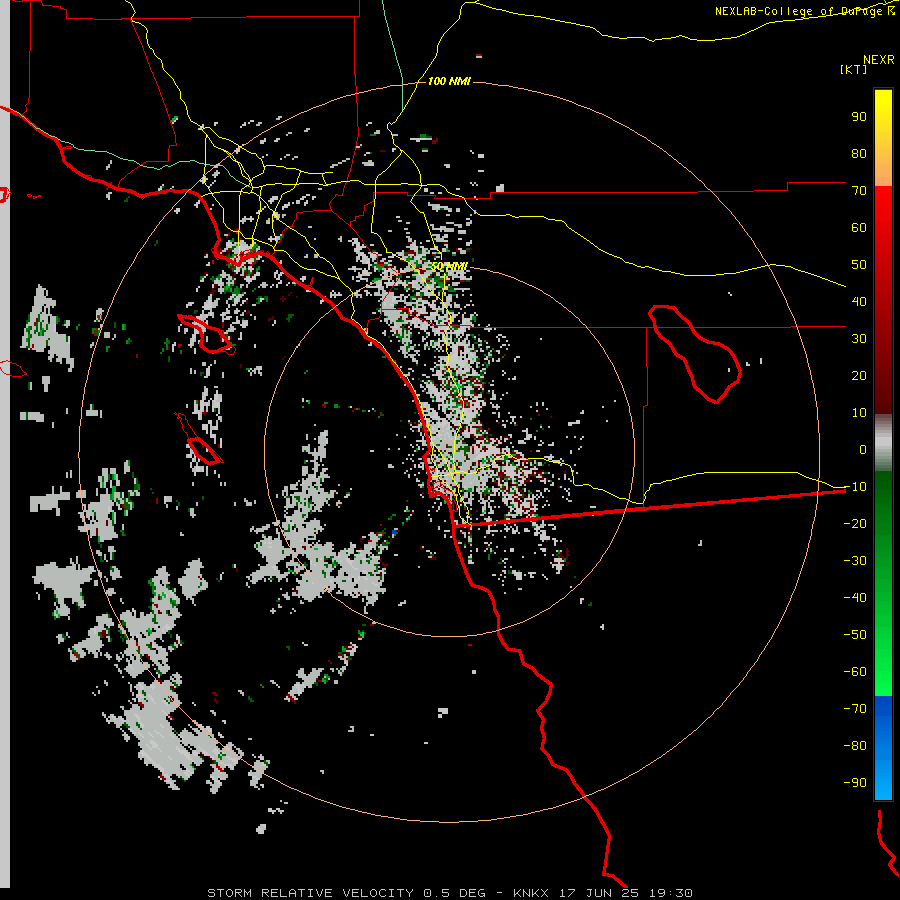Image resolution: width=900 pixels, height=900 pixels.
Task: Click the 80 value on velocity scale
Action: point(859,153)
